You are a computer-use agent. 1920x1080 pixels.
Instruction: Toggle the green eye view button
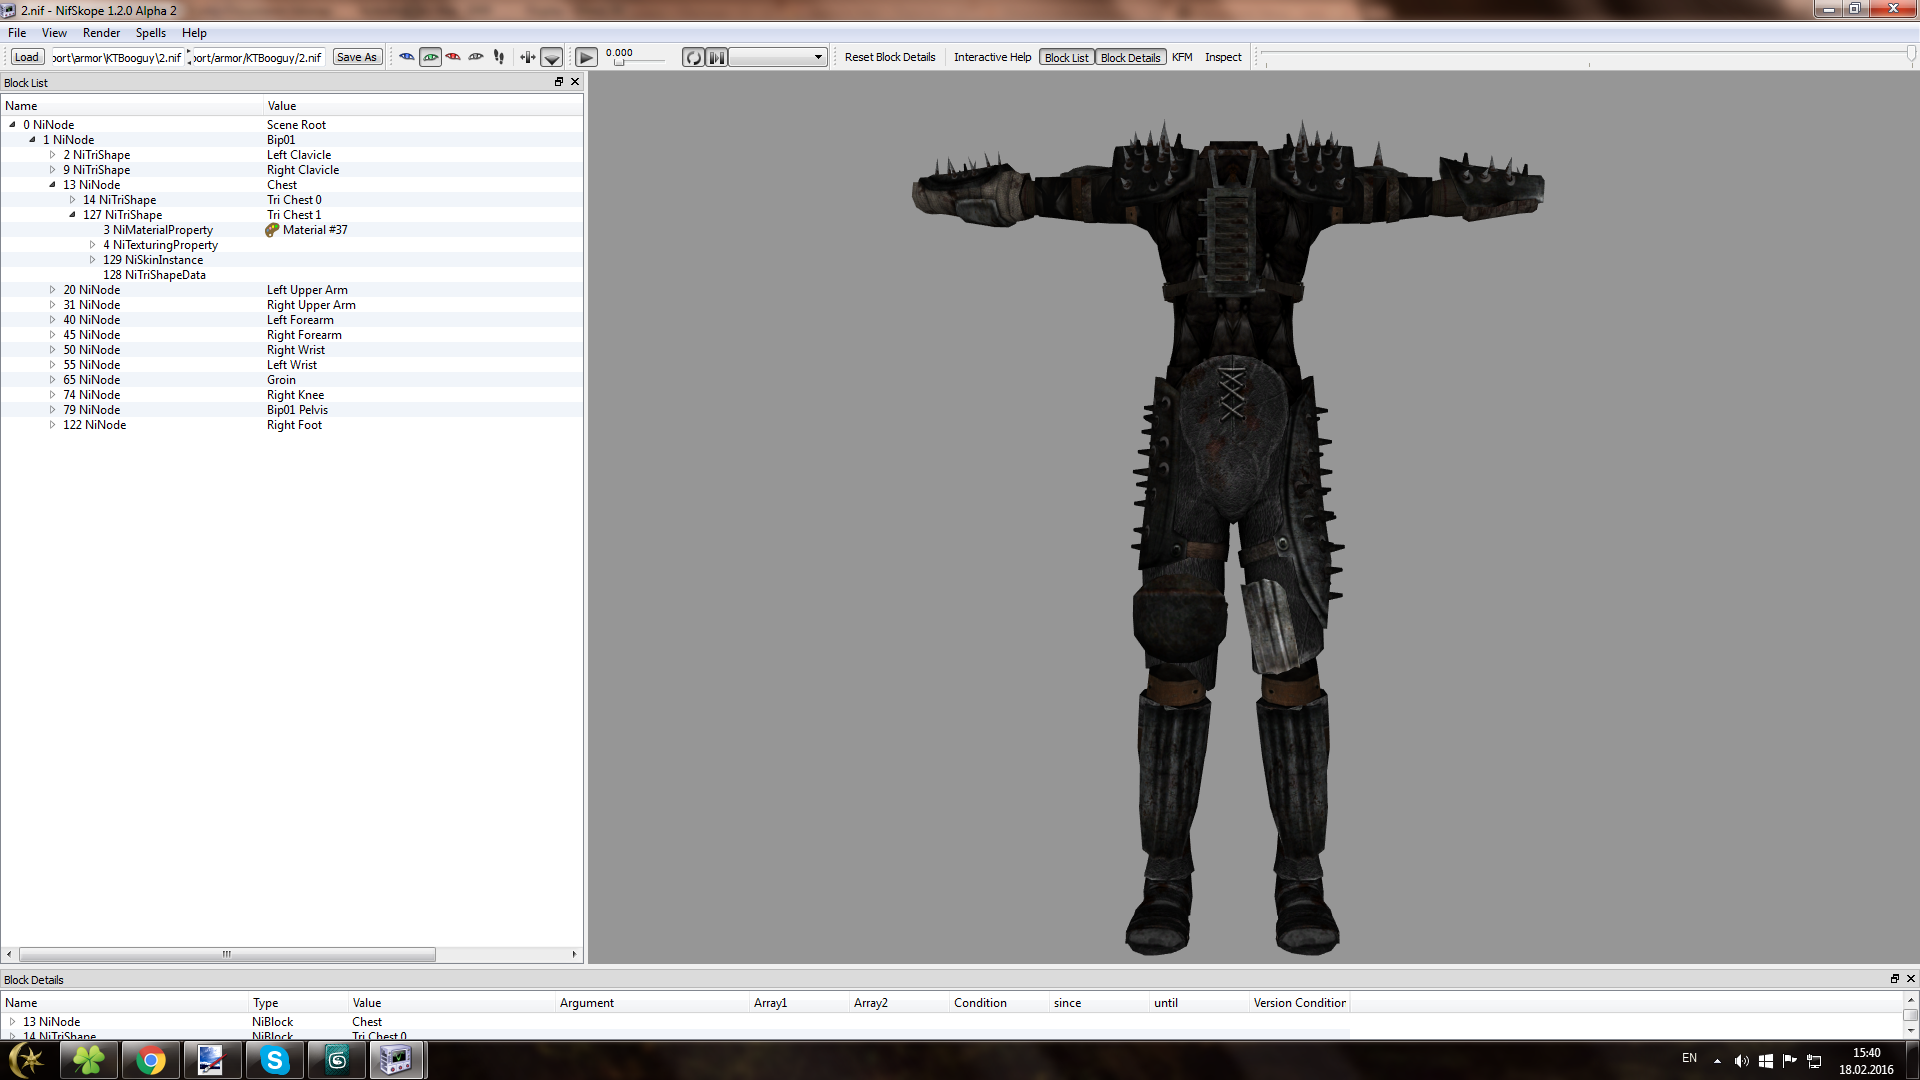pos(430,57)
